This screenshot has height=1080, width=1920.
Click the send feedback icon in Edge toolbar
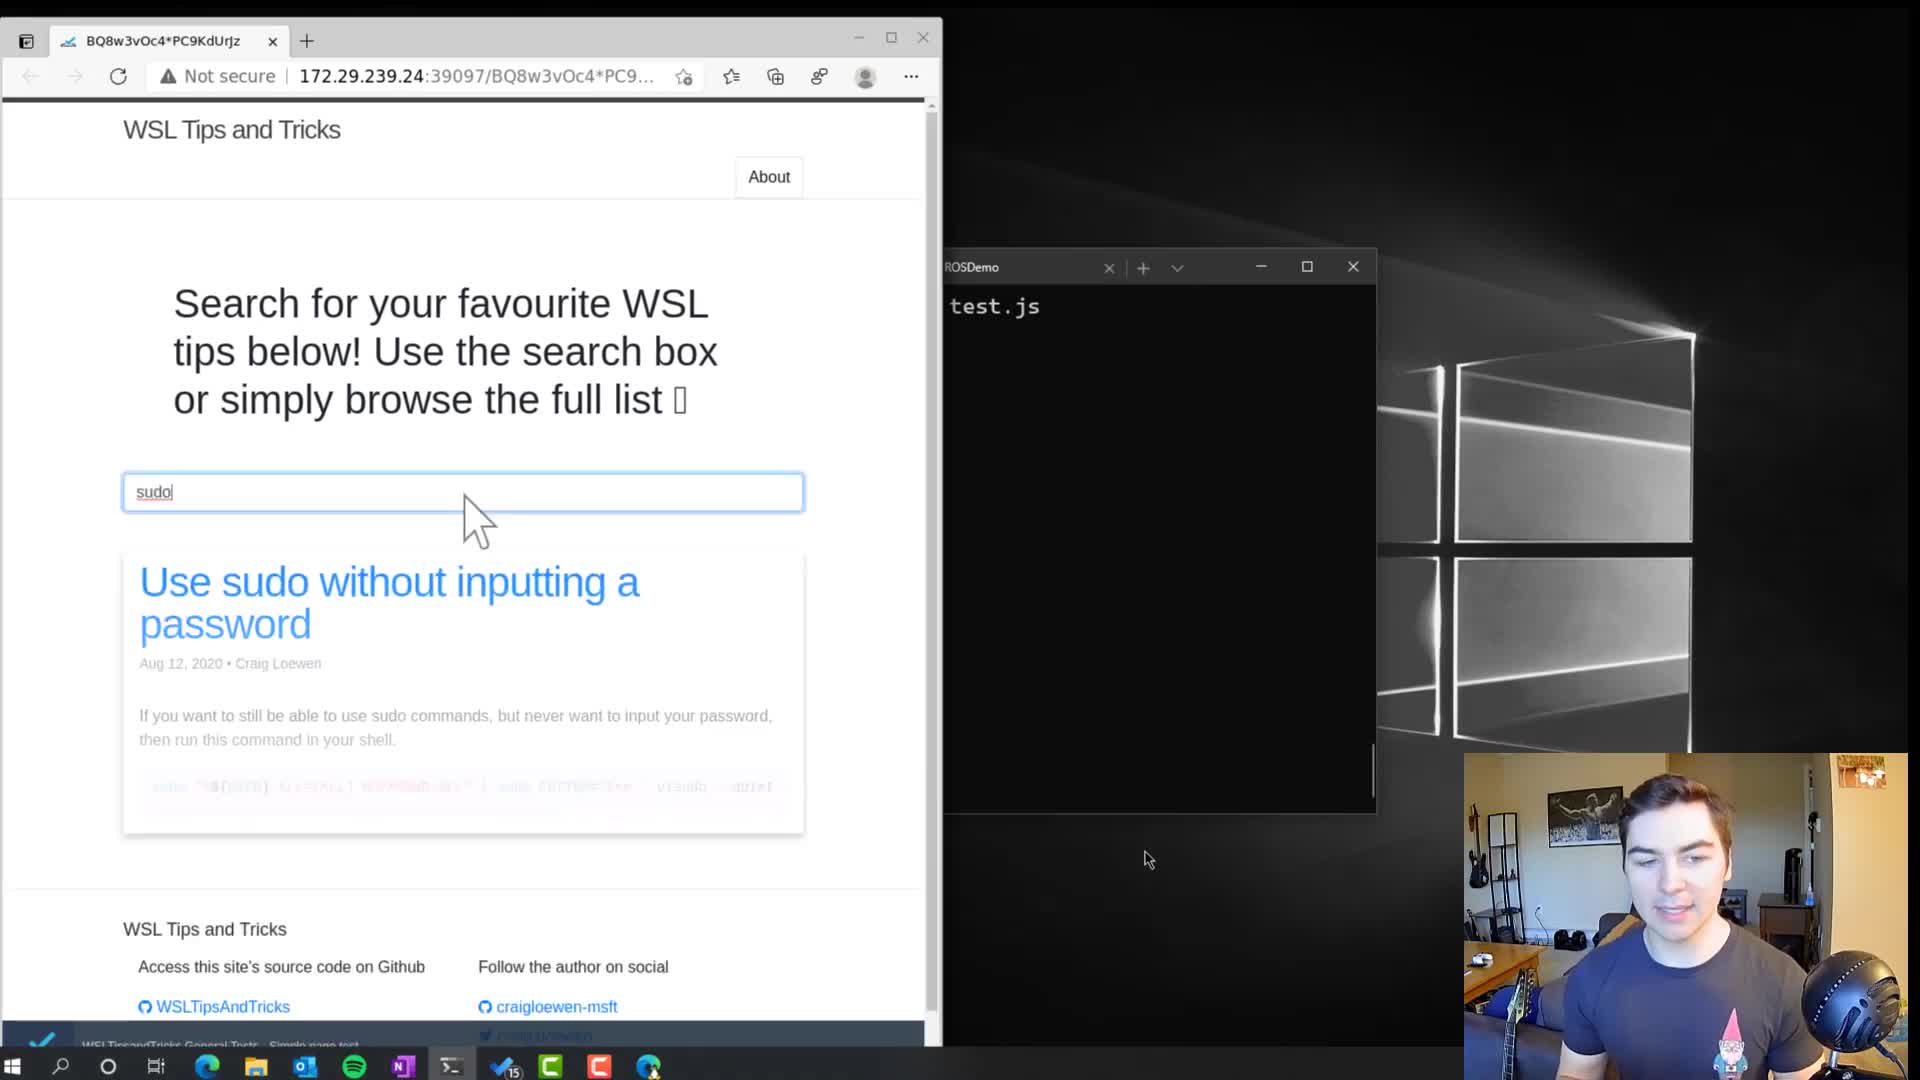tap(820, 76)
